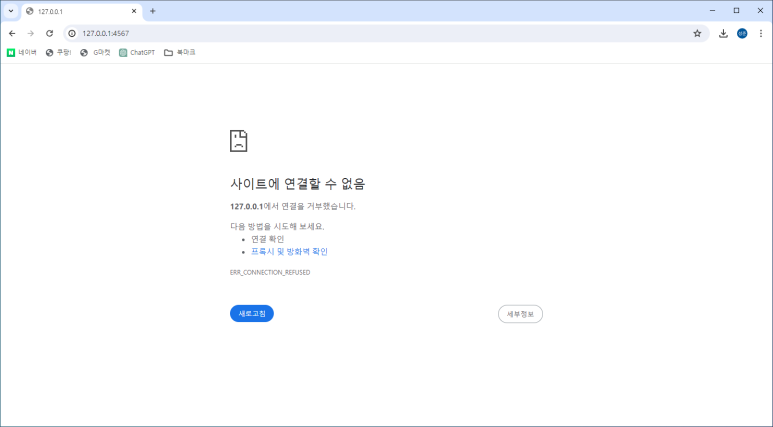Open the G마켓 bookmark

pyautogui.click(x=95, y=52)
